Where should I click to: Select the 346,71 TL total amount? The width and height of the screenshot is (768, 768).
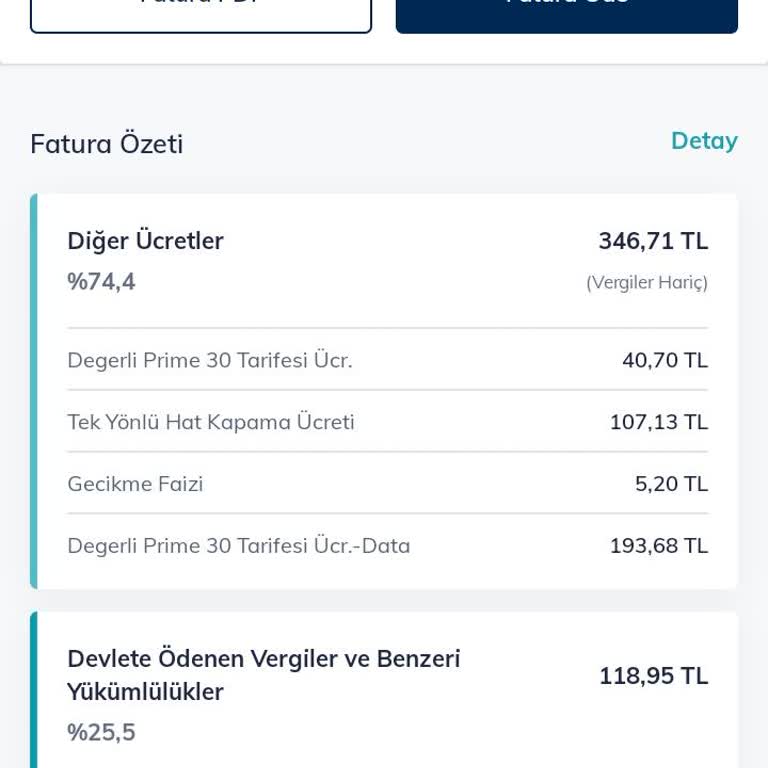tap(653, 241)
